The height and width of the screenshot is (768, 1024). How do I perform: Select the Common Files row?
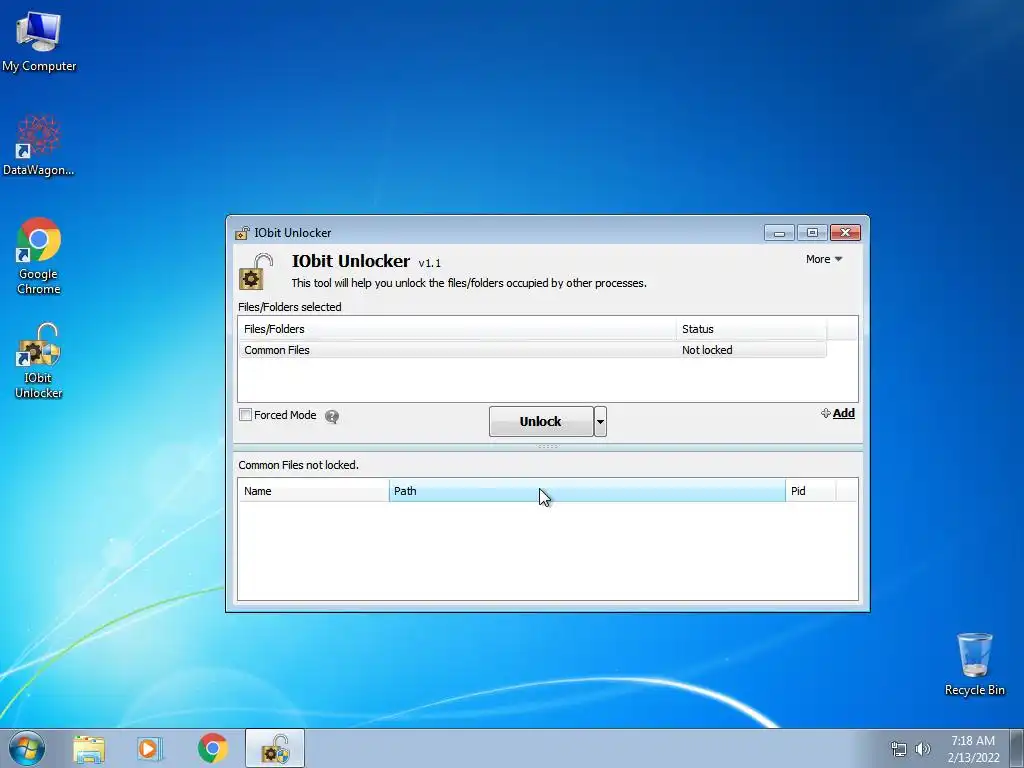pos(532,350)
